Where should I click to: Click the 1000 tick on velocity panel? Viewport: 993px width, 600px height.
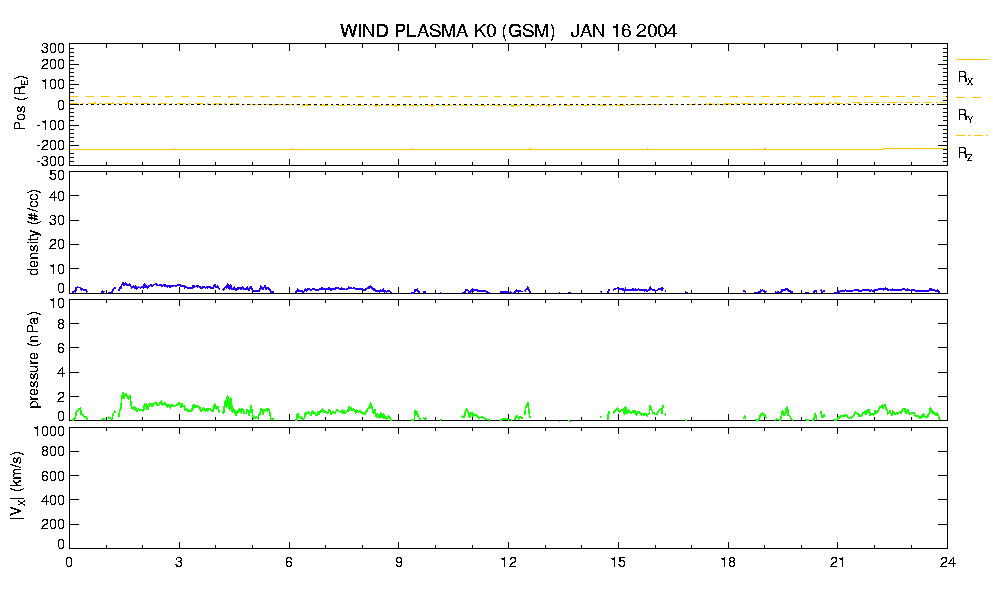click(x=49, y=431)
